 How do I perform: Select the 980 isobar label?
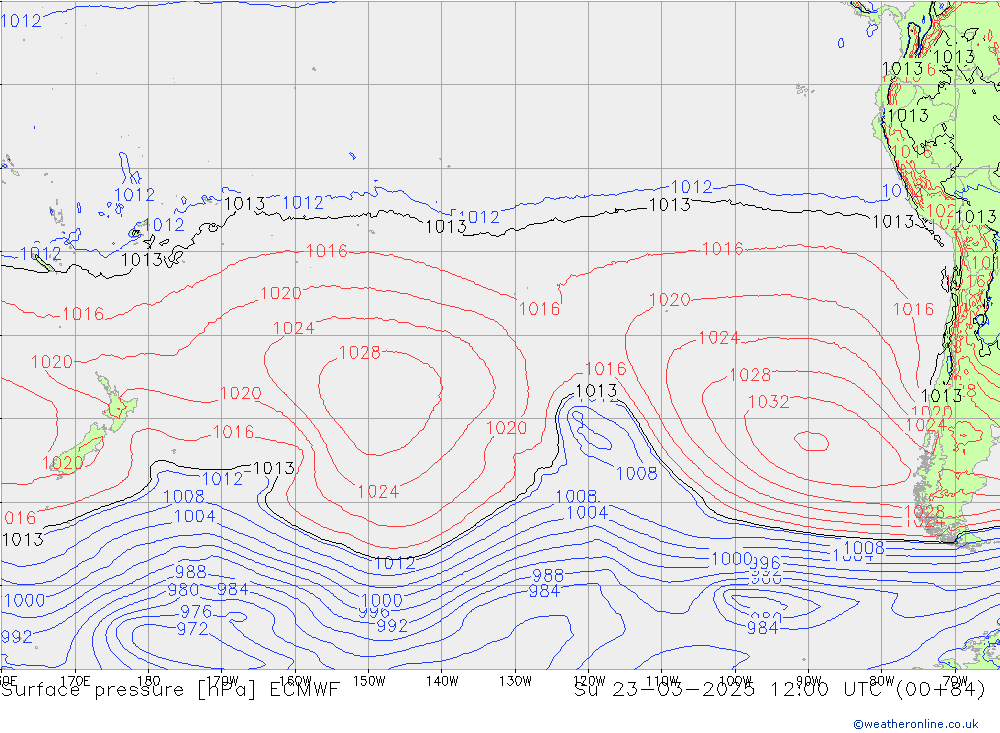[183, 589]
